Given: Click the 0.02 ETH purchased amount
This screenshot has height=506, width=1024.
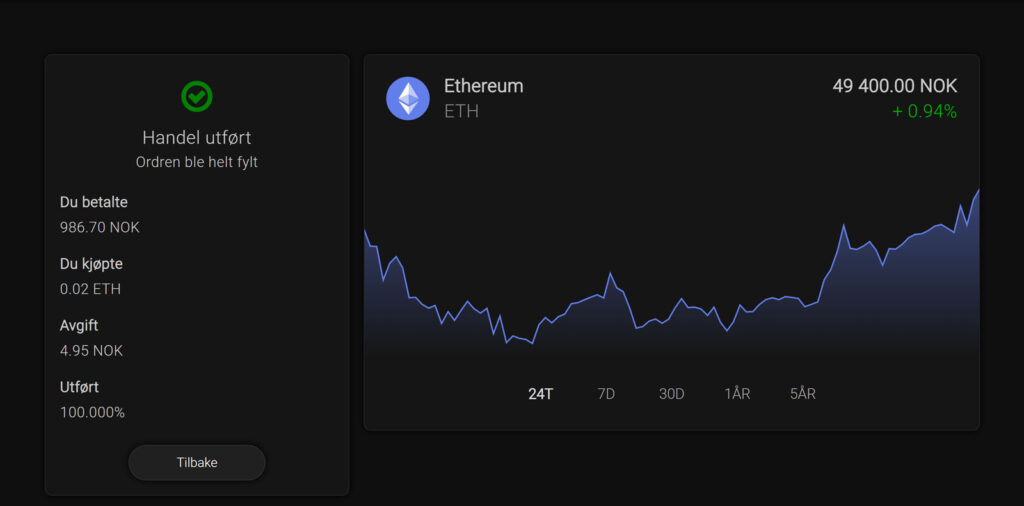Looking at the screenshot, I should [x=90, y=289].
